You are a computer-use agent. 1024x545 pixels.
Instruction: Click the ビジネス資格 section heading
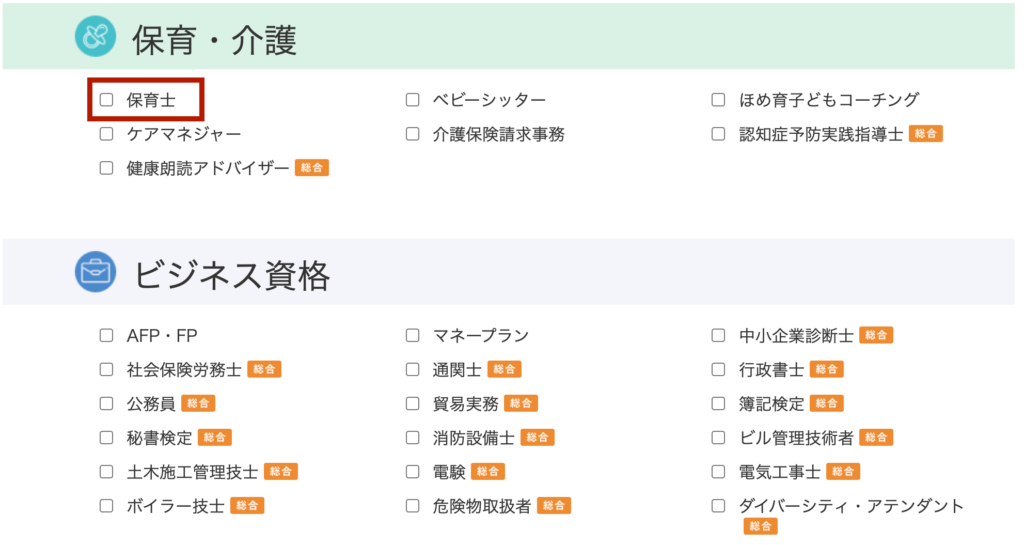tap(232, 275)
